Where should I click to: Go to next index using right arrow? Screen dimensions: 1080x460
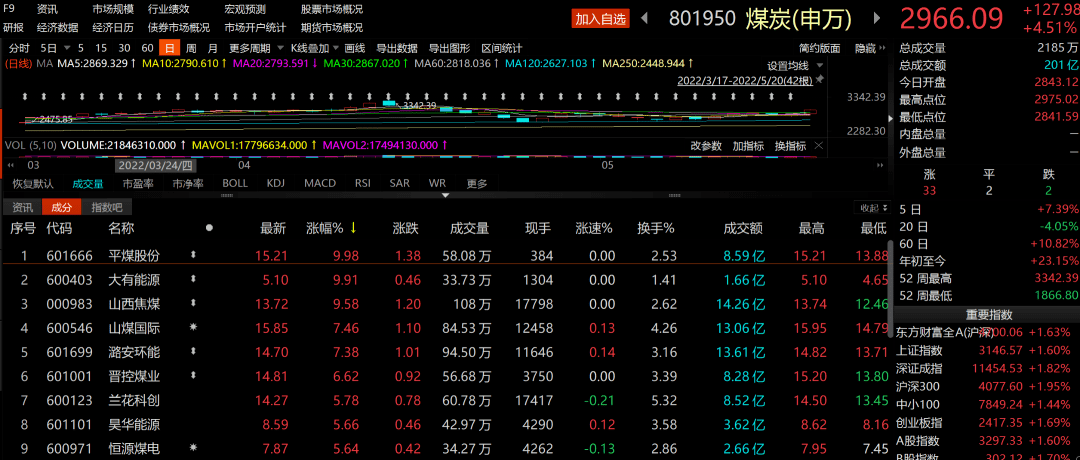point(878,18)
